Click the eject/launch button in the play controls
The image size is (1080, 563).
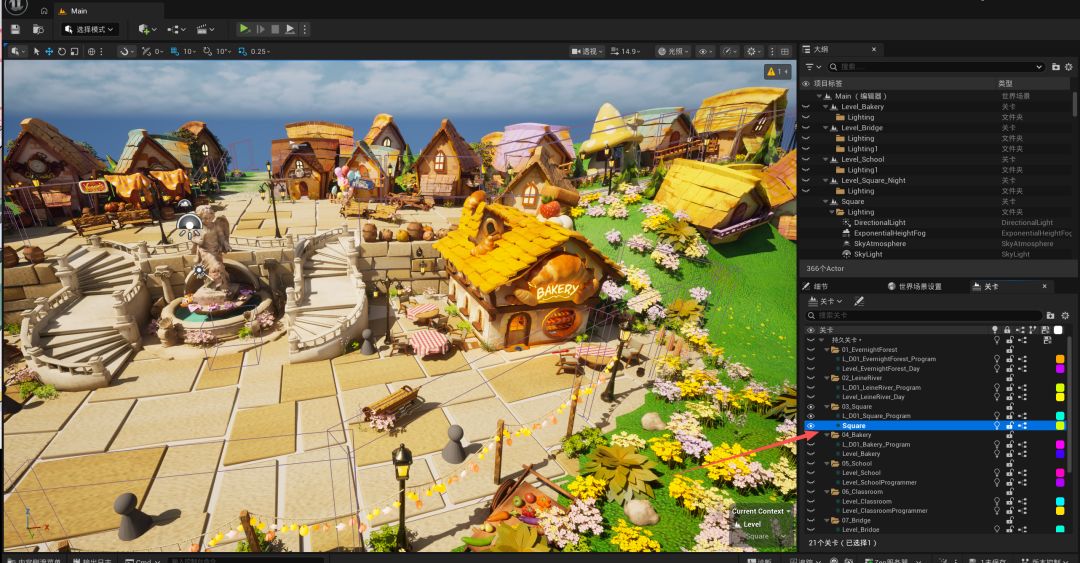click(x=290, y=29)
